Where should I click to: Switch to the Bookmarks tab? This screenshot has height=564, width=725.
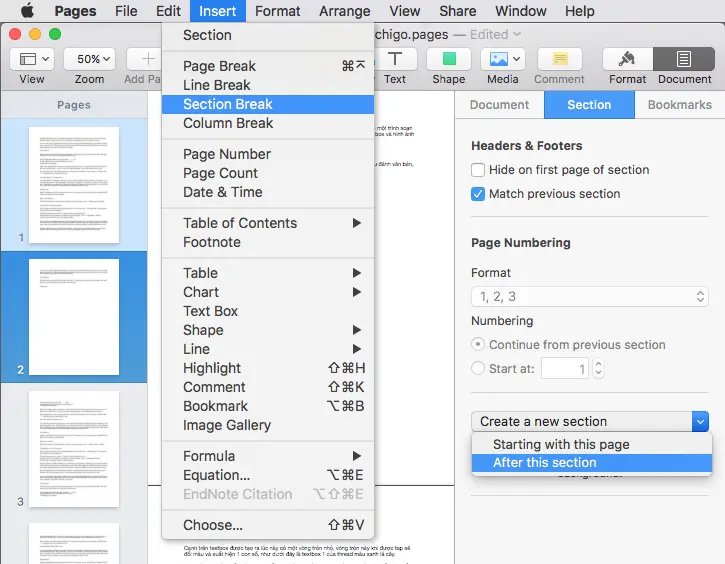point(679,105)
